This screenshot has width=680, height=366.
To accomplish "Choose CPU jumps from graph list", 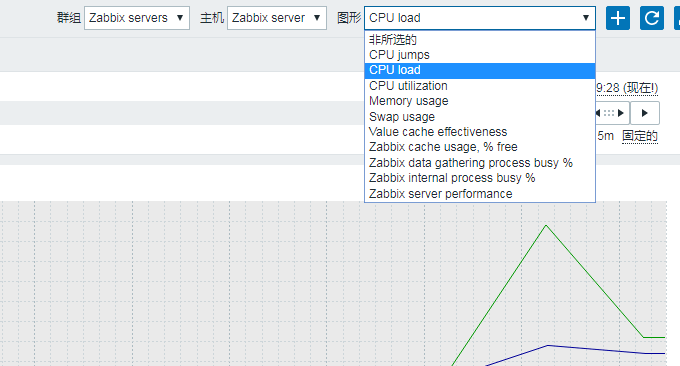I will [x=480, y=55].
